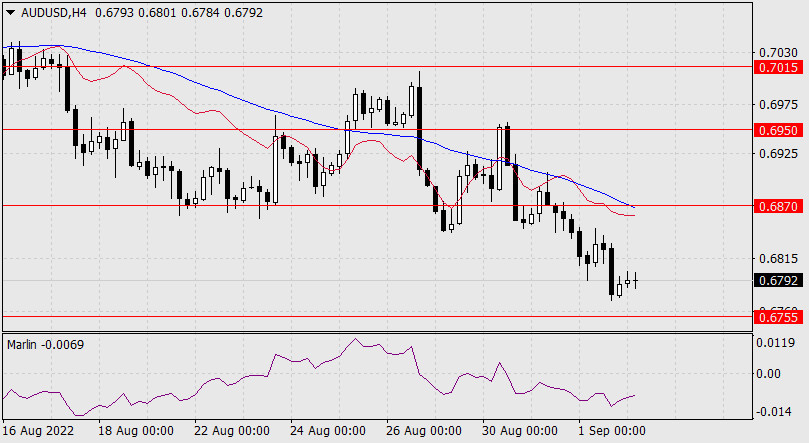Image resolution: width=809 pixels, height=443 pixels.
Task: Click the current price label 0.6792
Action: 779,281
